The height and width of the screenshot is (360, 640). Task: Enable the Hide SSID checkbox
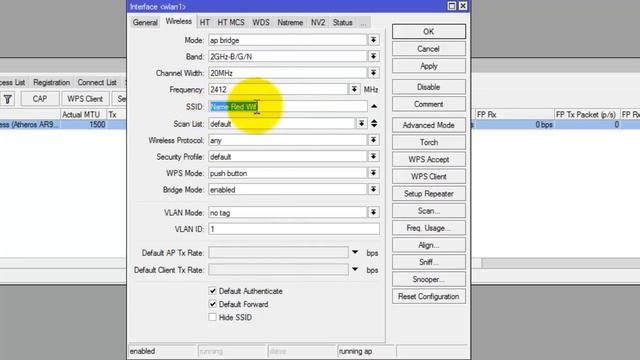[212, 317]
